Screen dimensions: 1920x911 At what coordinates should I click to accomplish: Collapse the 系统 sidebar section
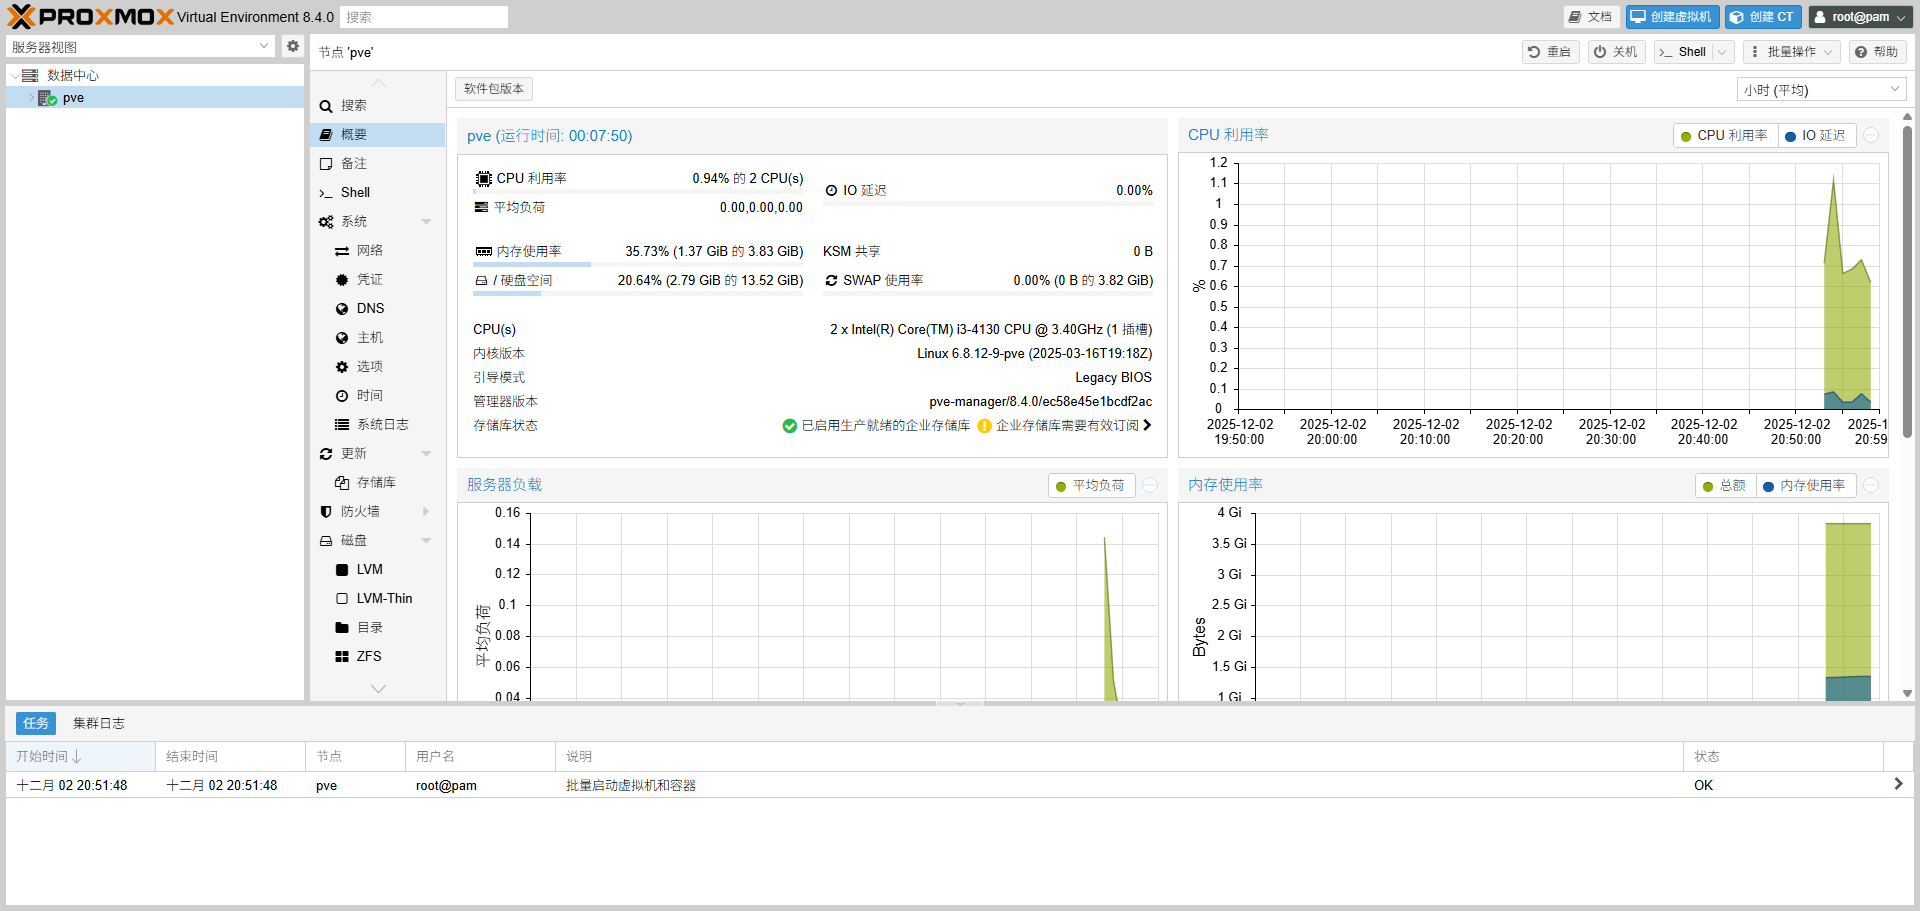pyautogui.click(x=427, y=221)
